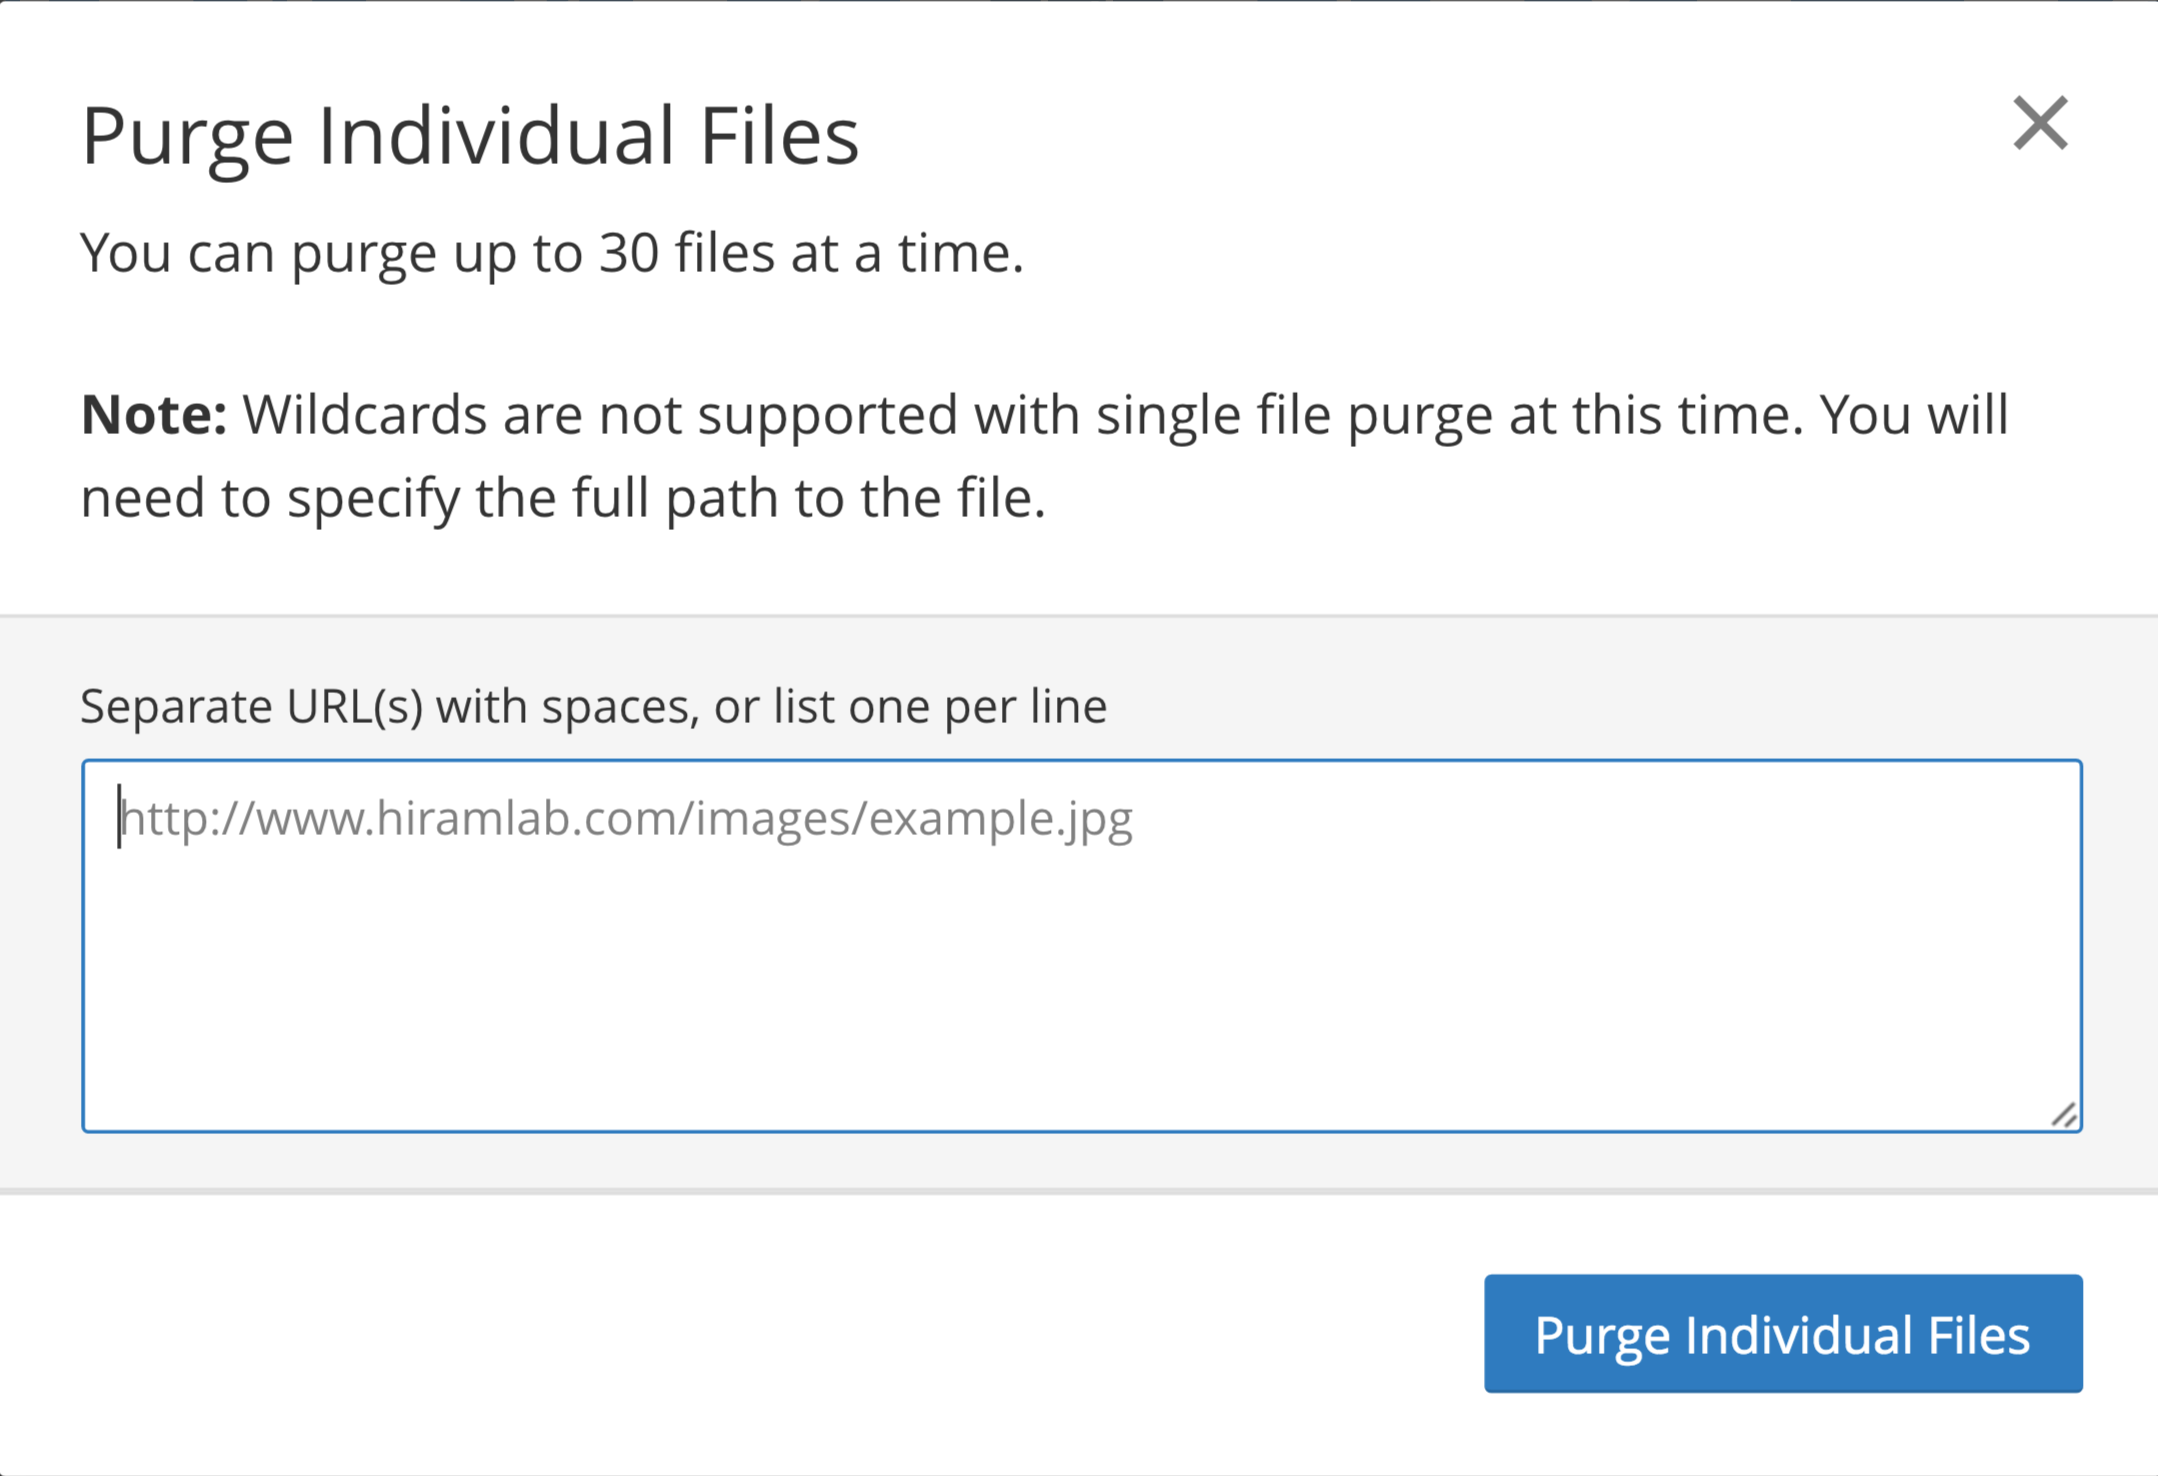The width and height of the screenshot is (2158, 1476).
Task: Click the Wildcards are not supported sentence
Action: [1023, 414]
